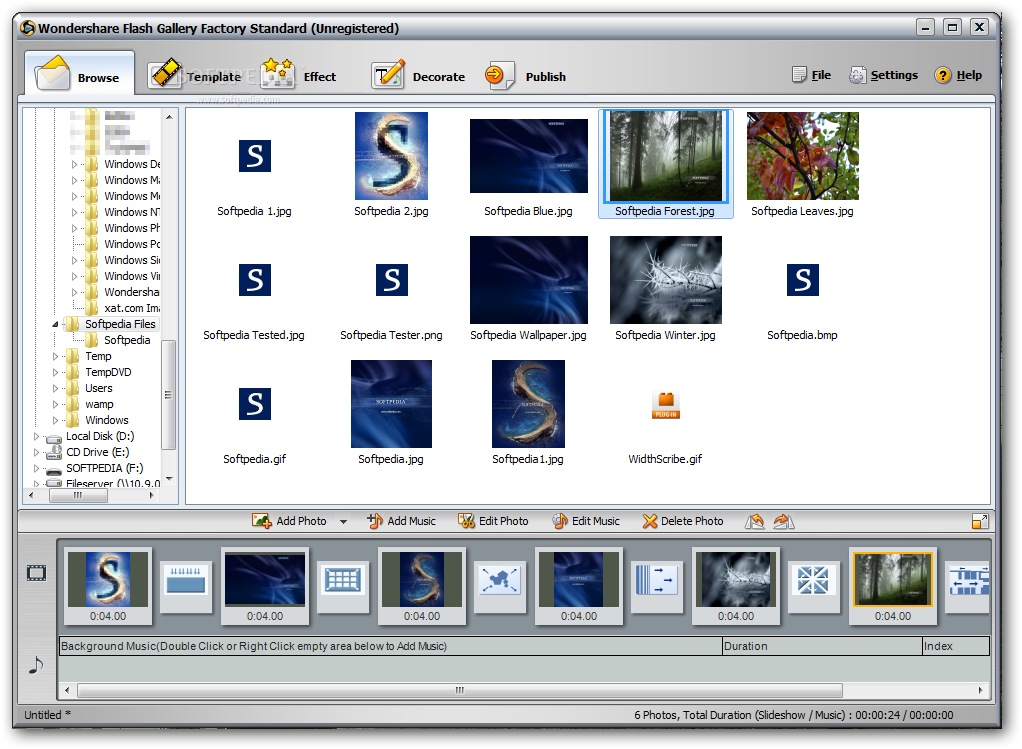Select the winter slide in storyboard
Screen dimensions: 1022x749
[x=736, y=585]
